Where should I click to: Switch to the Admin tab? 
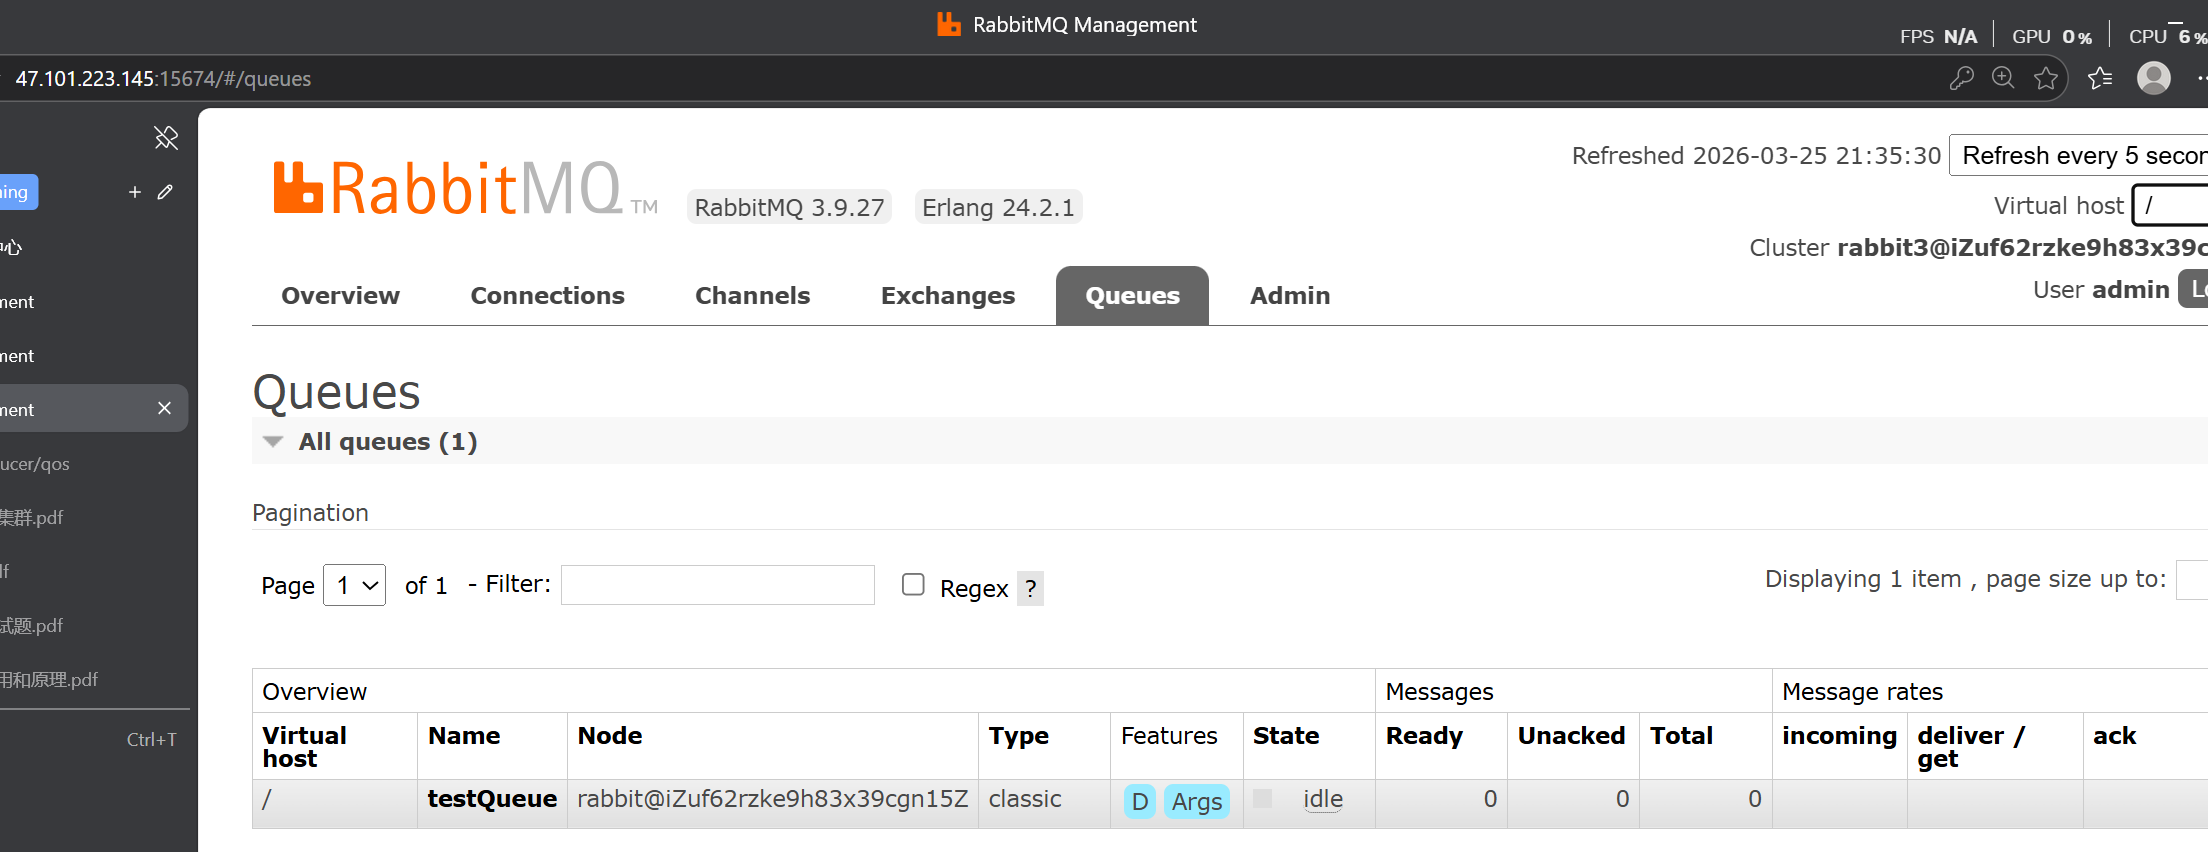(1290, 296)
